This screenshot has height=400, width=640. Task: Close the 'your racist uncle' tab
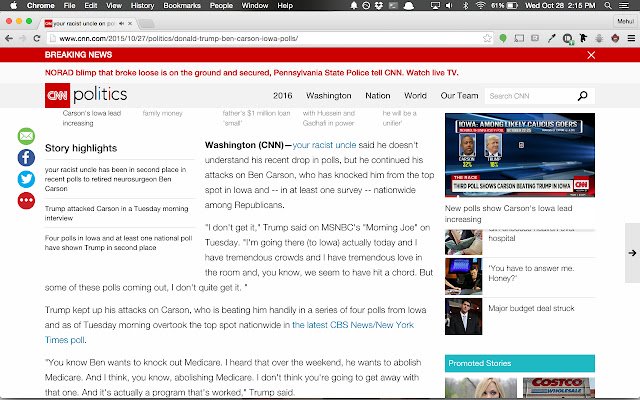130,24
